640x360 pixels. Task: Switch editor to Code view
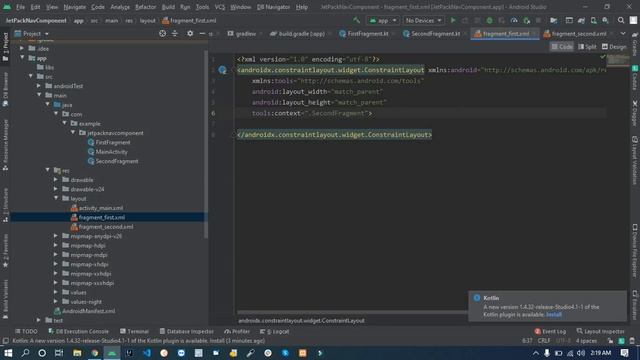pos(562,47)
